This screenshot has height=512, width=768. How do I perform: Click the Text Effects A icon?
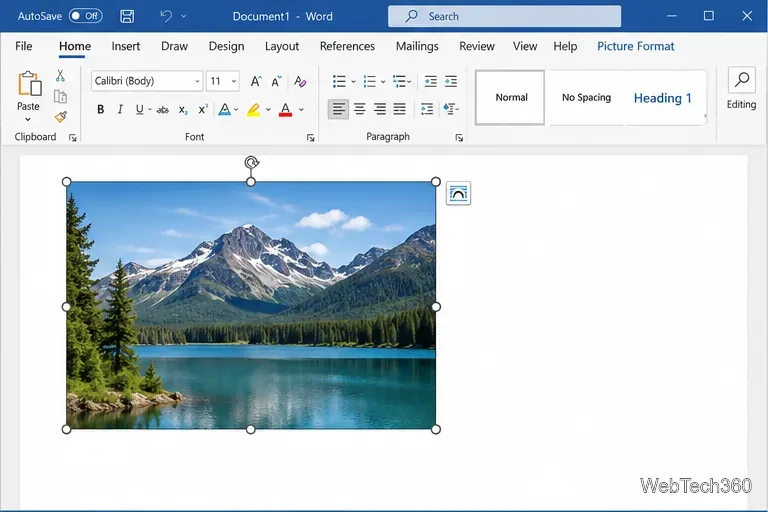tap(224, 109)
